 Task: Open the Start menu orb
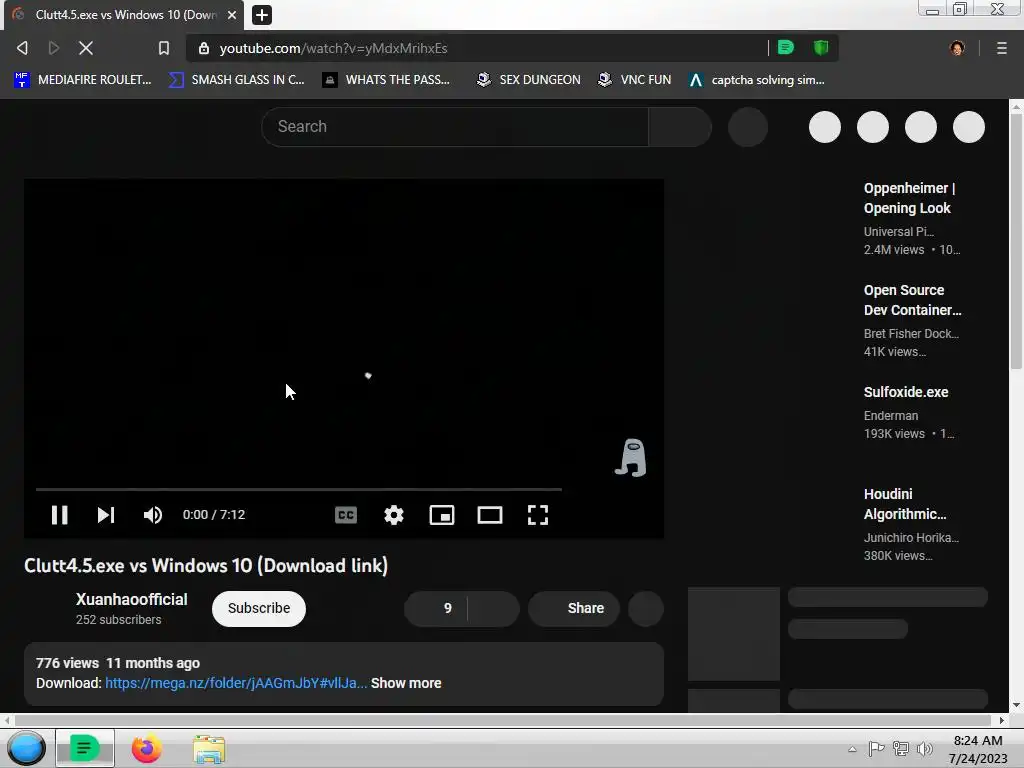click(x=26, y=748)
